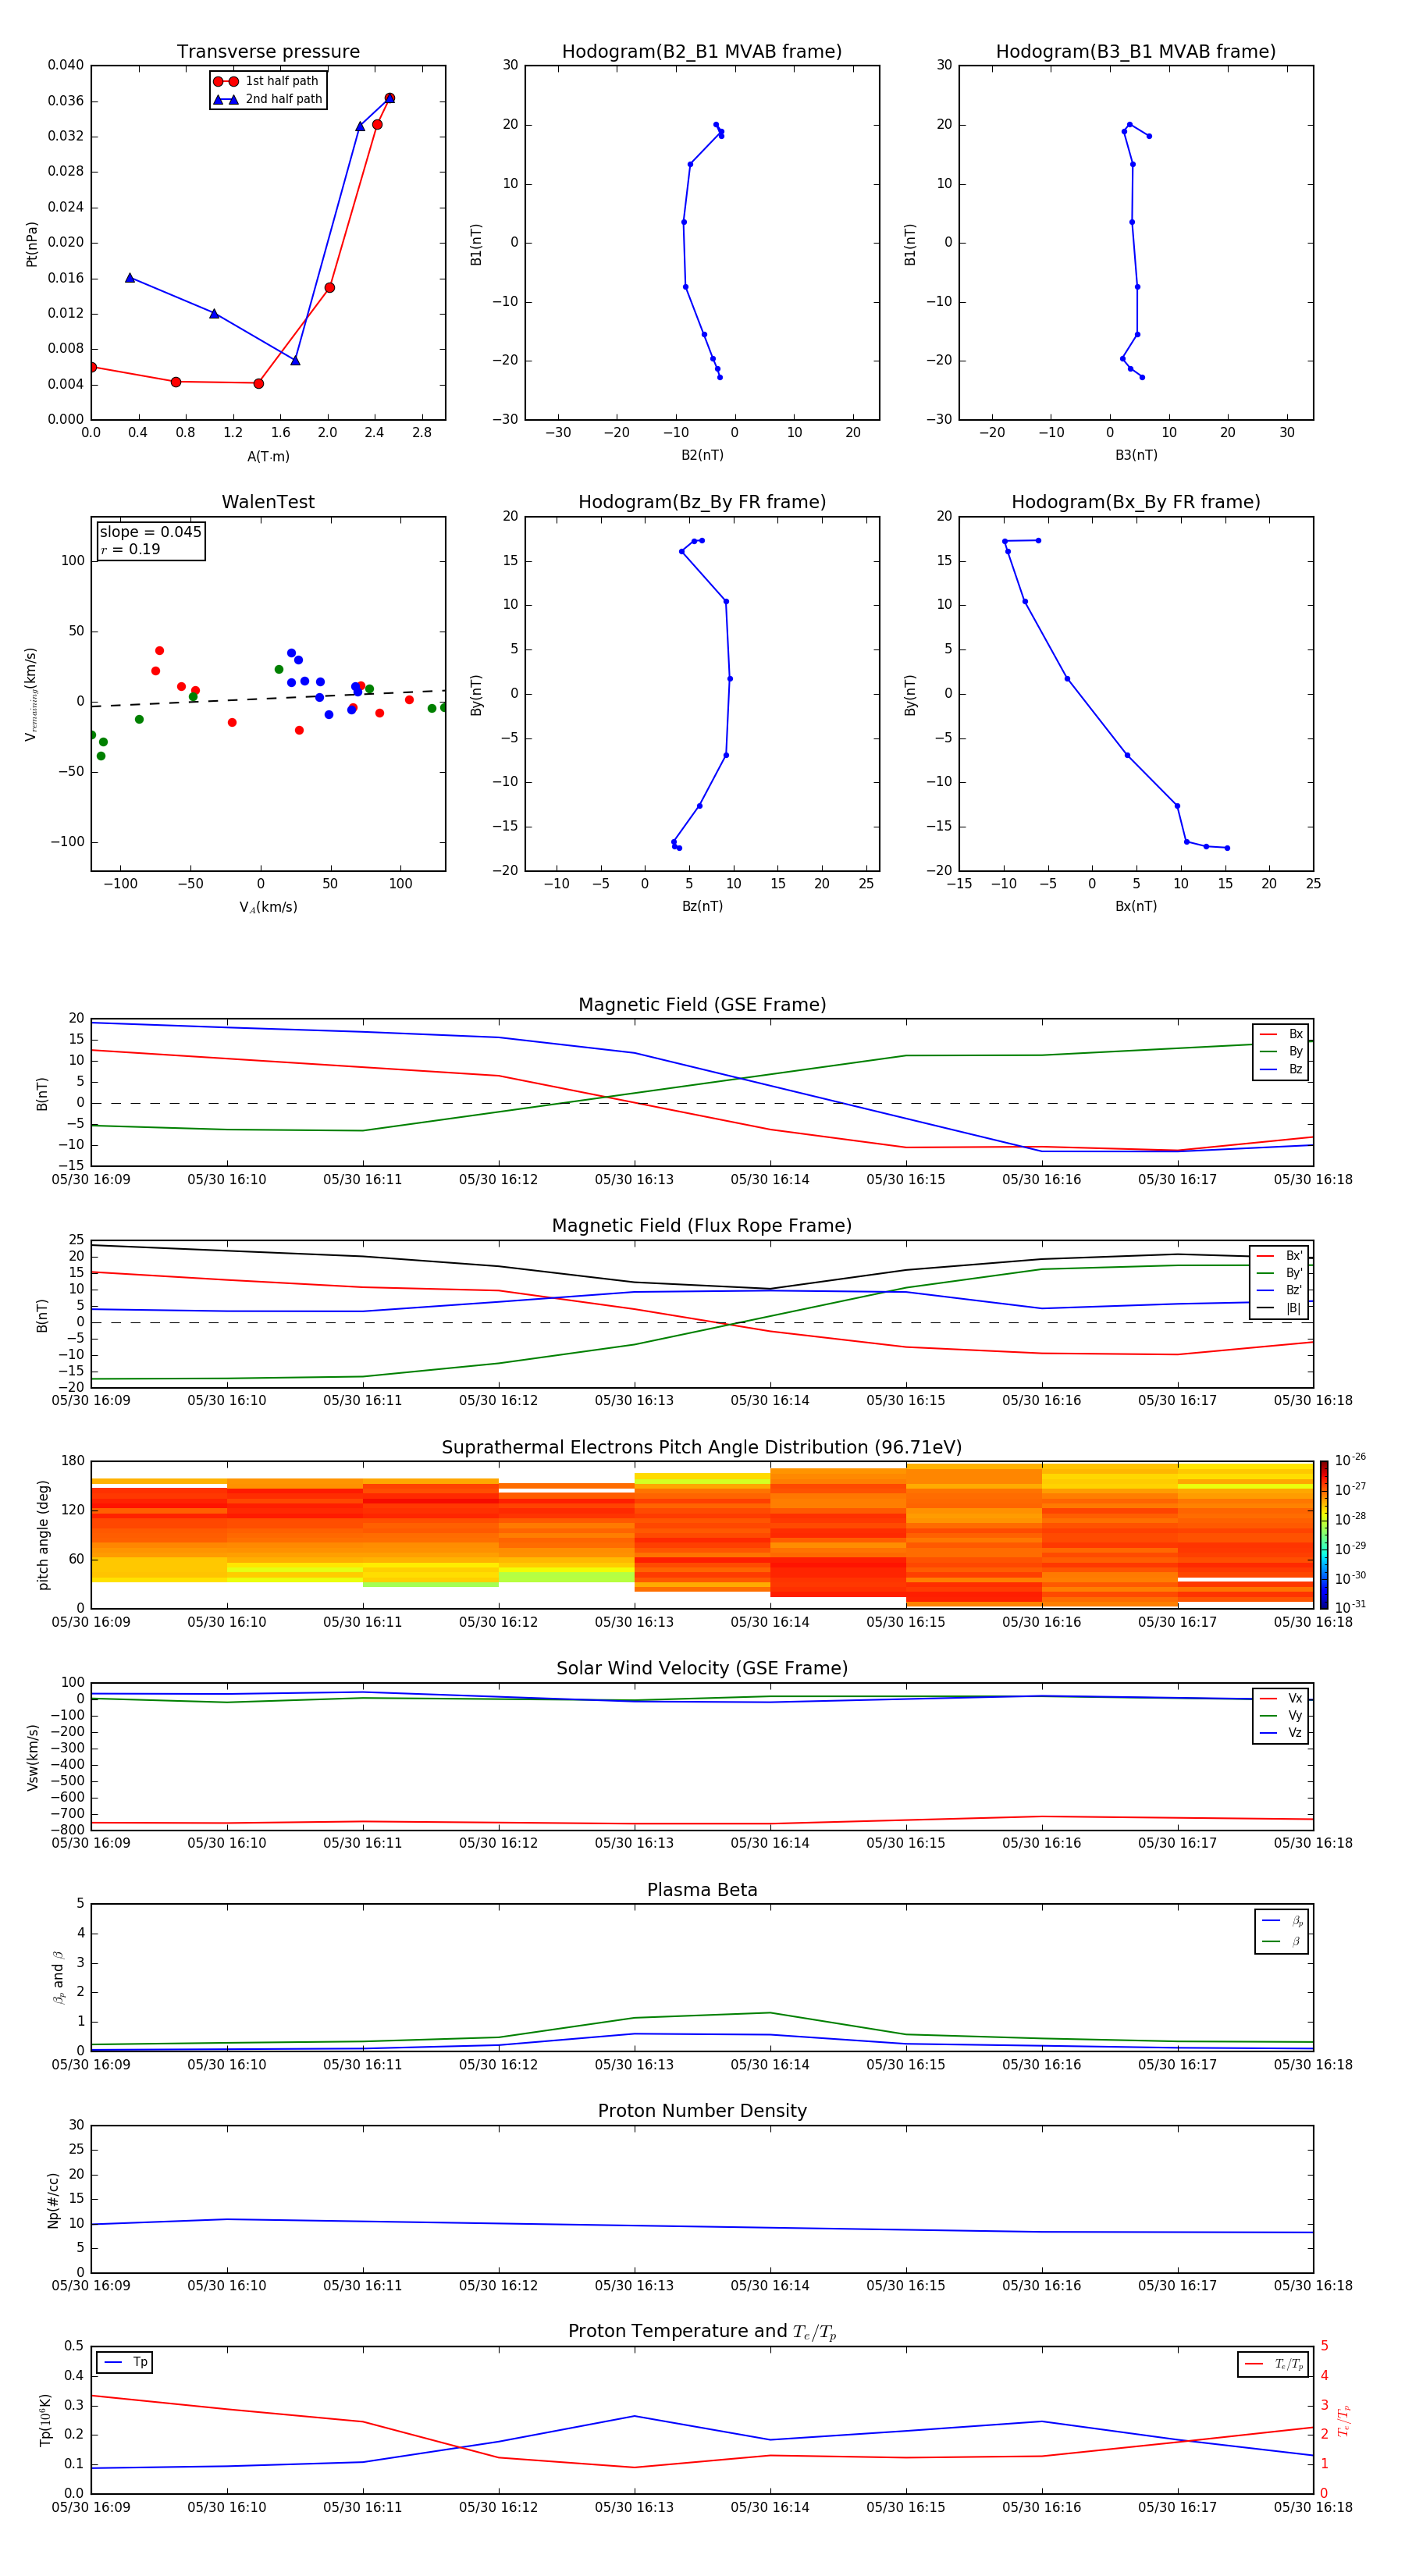Click the 'B3(nT)' x-axis label
1405x2576 pixels.
point(1136,455)
